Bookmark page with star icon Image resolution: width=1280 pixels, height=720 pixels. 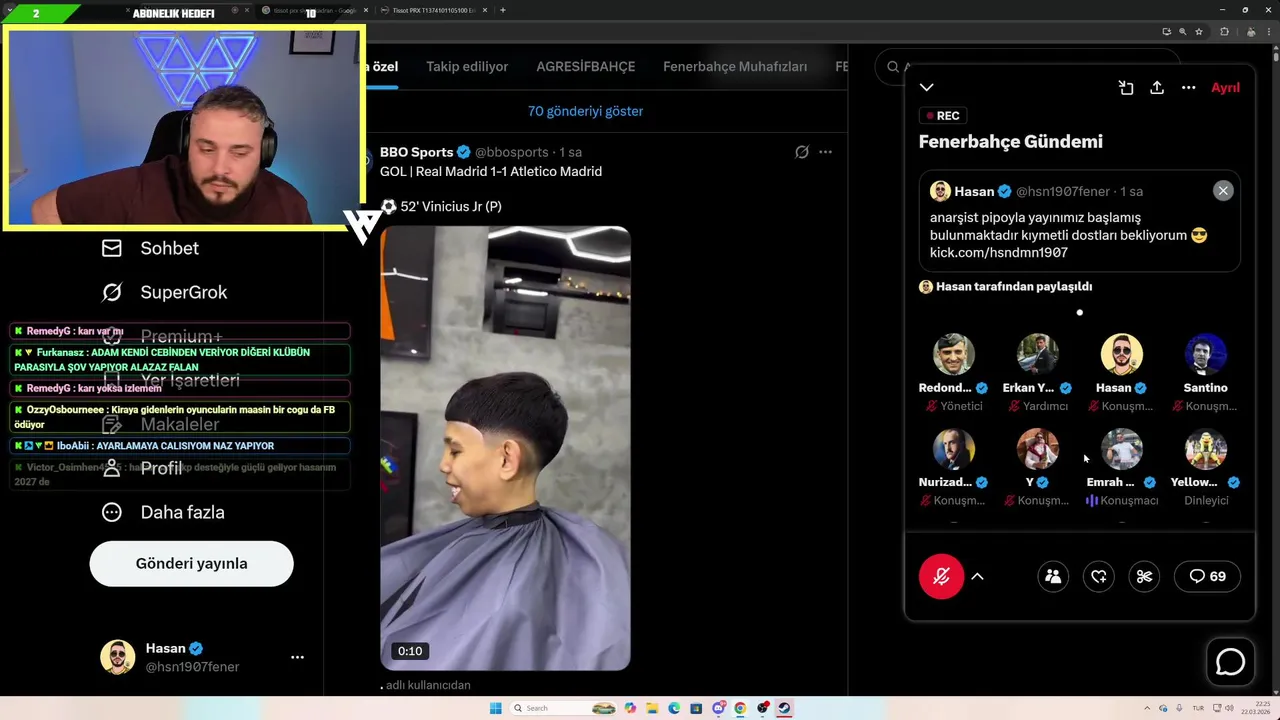pos(1200,32)
